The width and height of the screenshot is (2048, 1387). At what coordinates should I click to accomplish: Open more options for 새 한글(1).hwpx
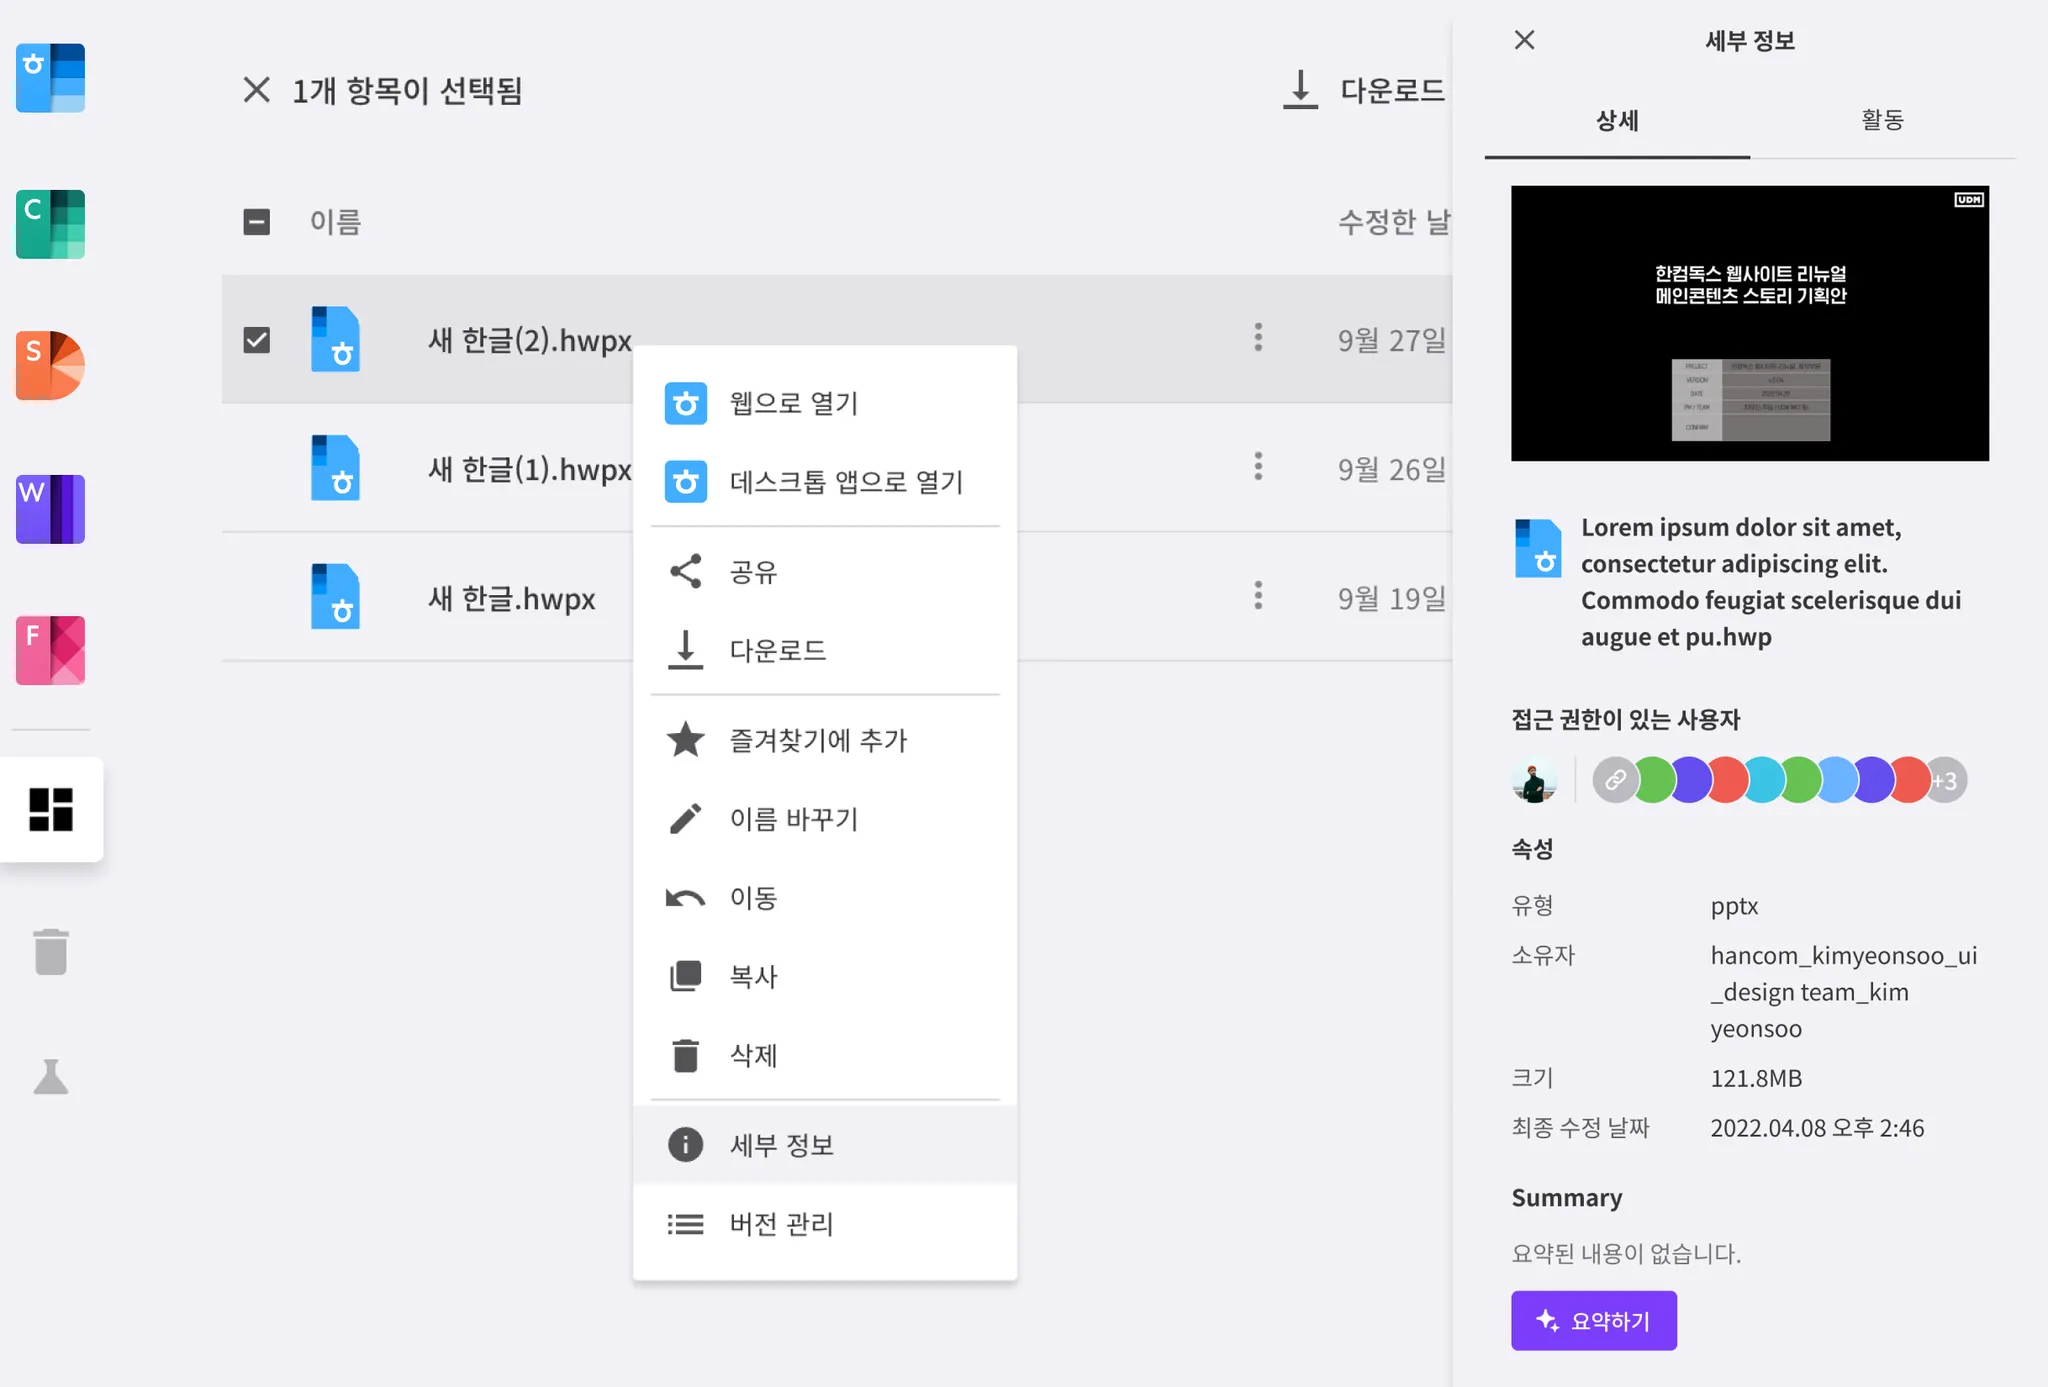[x=1258, y=467]
